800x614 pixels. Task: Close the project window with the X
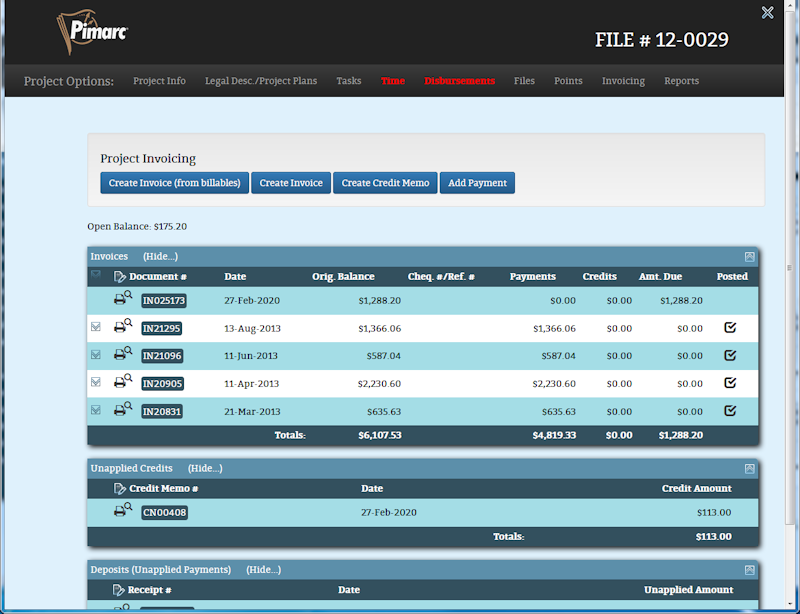tap(767, 12)
